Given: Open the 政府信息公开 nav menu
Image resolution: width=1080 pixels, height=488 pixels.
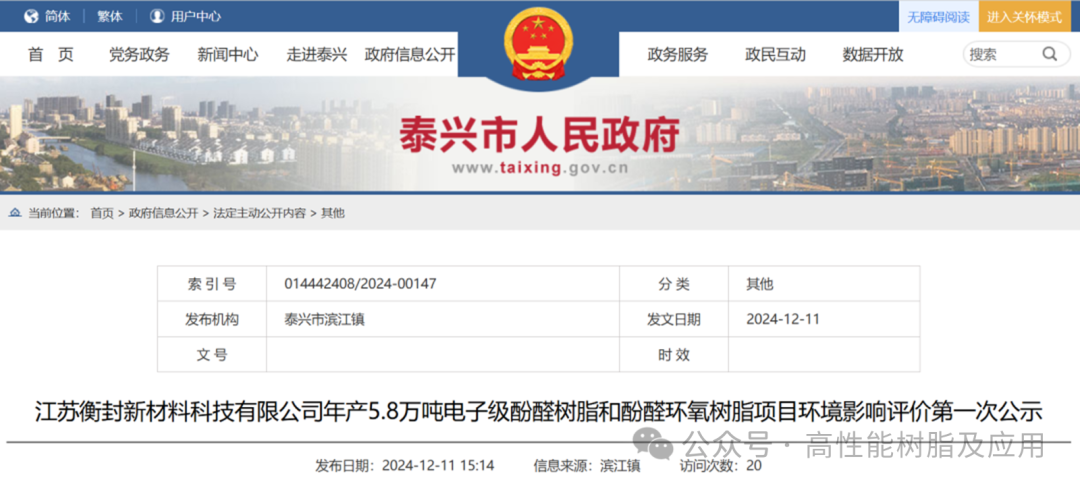Looking at the screenshot, I should tap(410, 55).
